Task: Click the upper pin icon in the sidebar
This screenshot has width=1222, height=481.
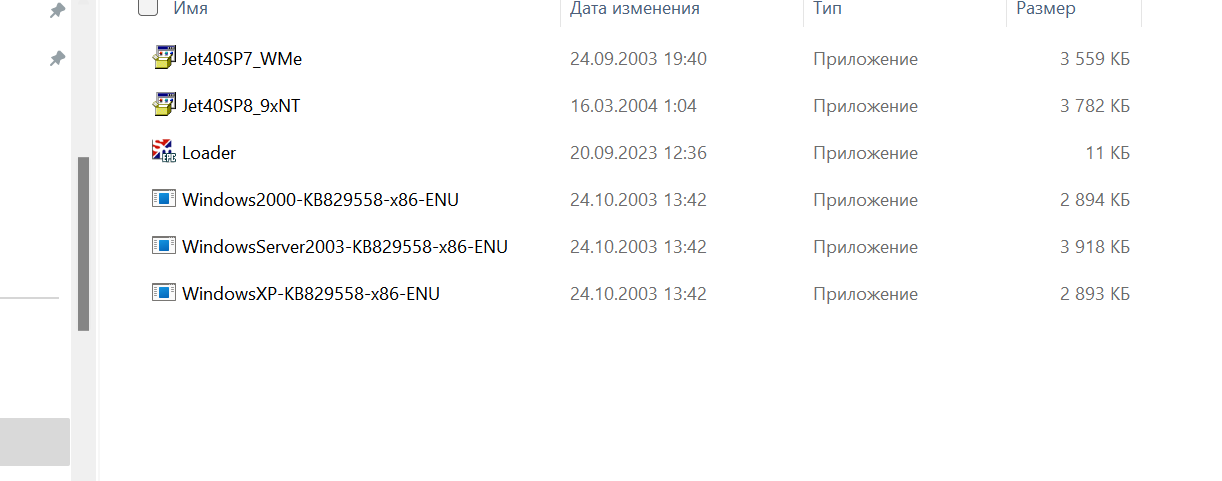Action: (58, 11)
